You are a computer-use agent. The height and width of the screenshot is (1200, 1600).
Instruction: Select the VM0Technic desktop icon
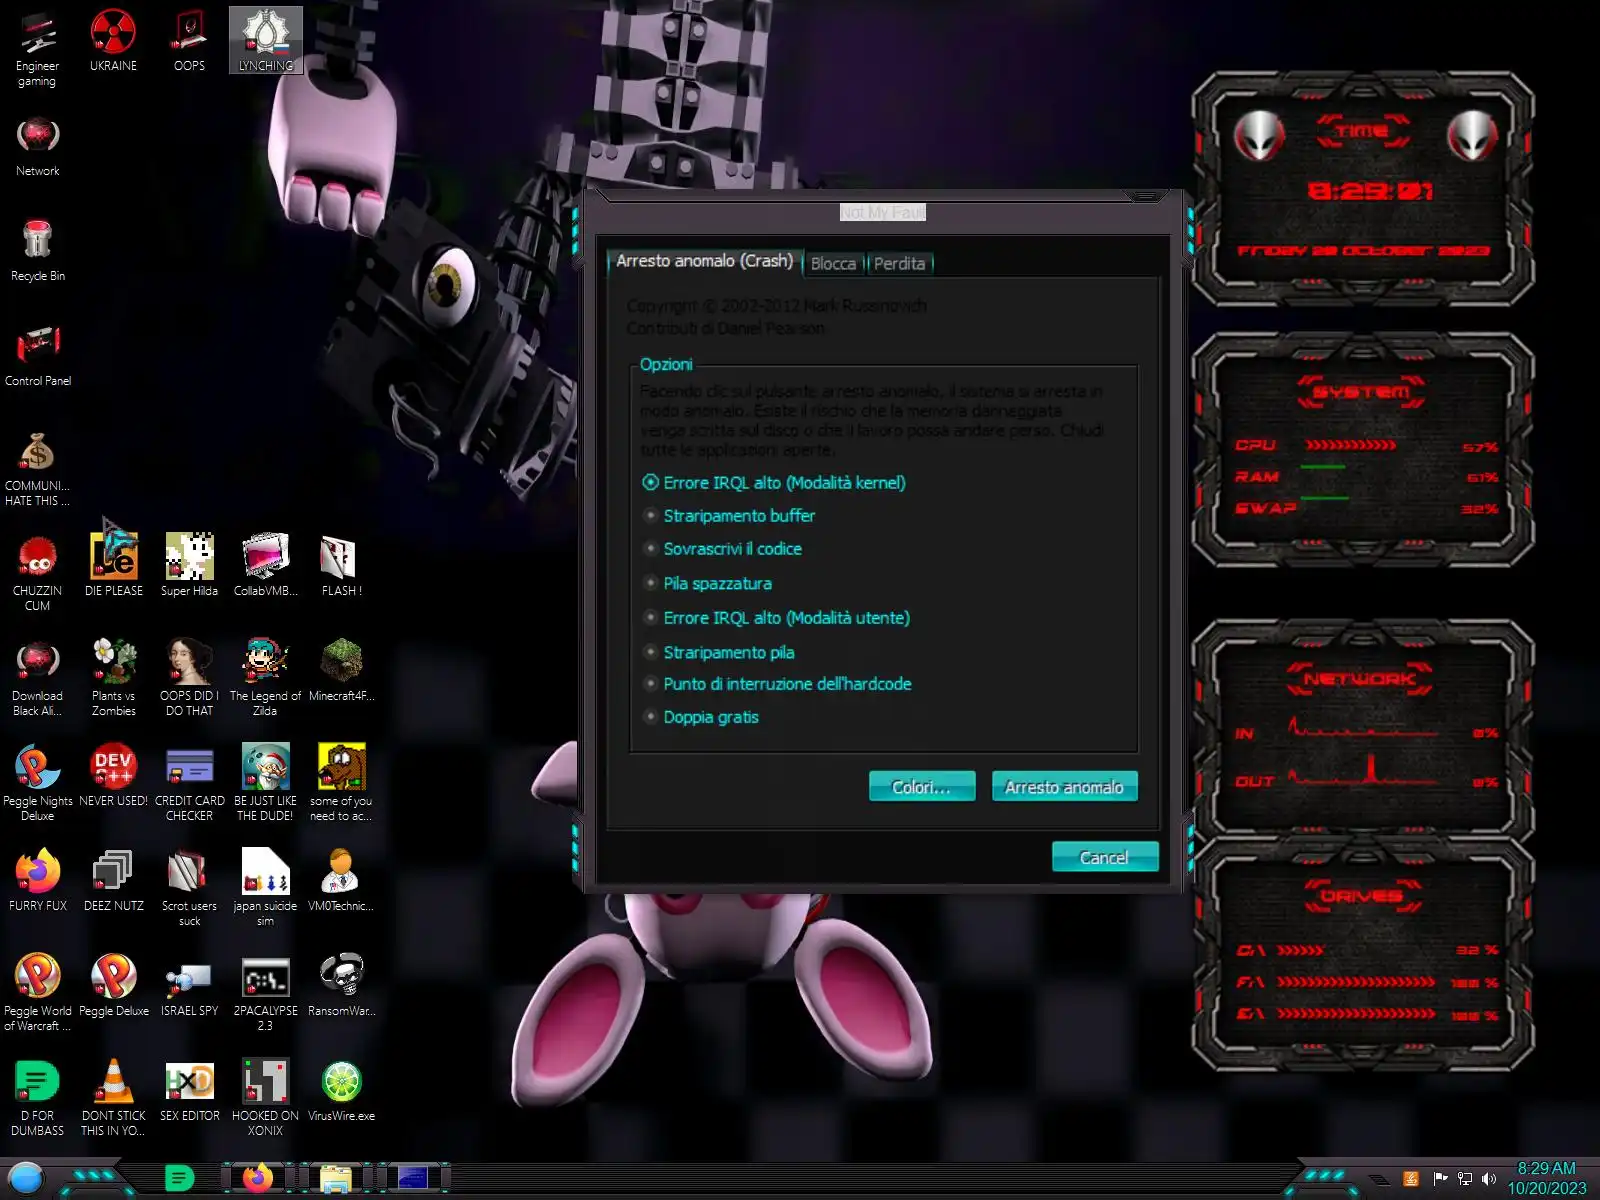(x=341, y=880)
